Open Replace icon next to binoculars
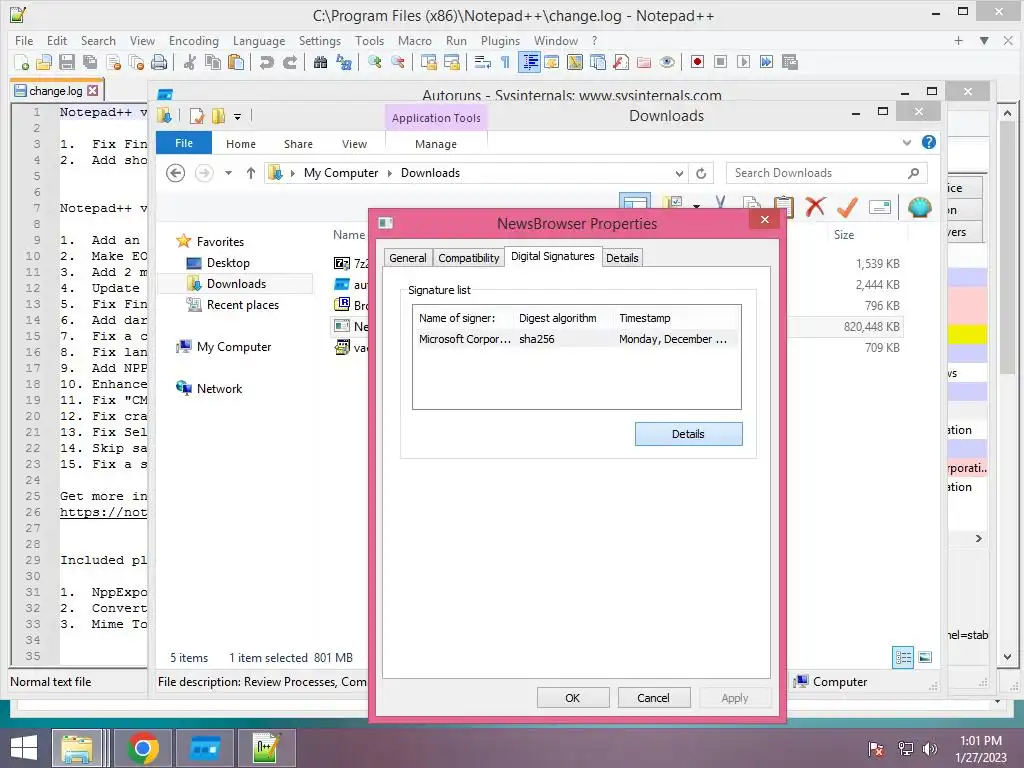The width and height of the screenshot is (1024, 768). click(x=344, y=62)
